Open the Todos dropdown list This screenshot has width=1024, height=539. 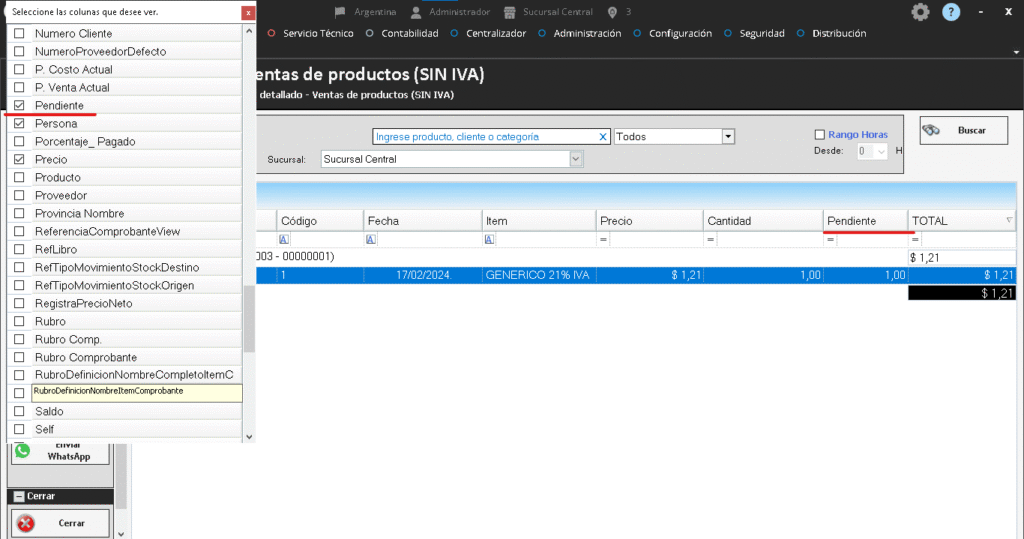coord(728,137)
